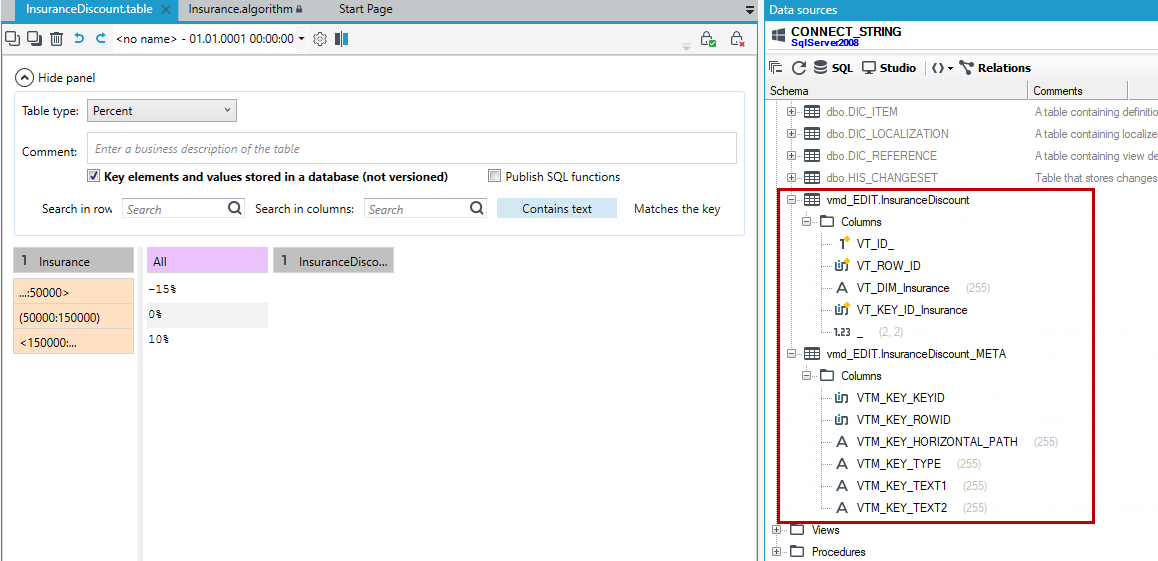The width and height of the screenshot is (1158, 561).
Task: Click the Insurance dimension header
Action: coord(73,261)
